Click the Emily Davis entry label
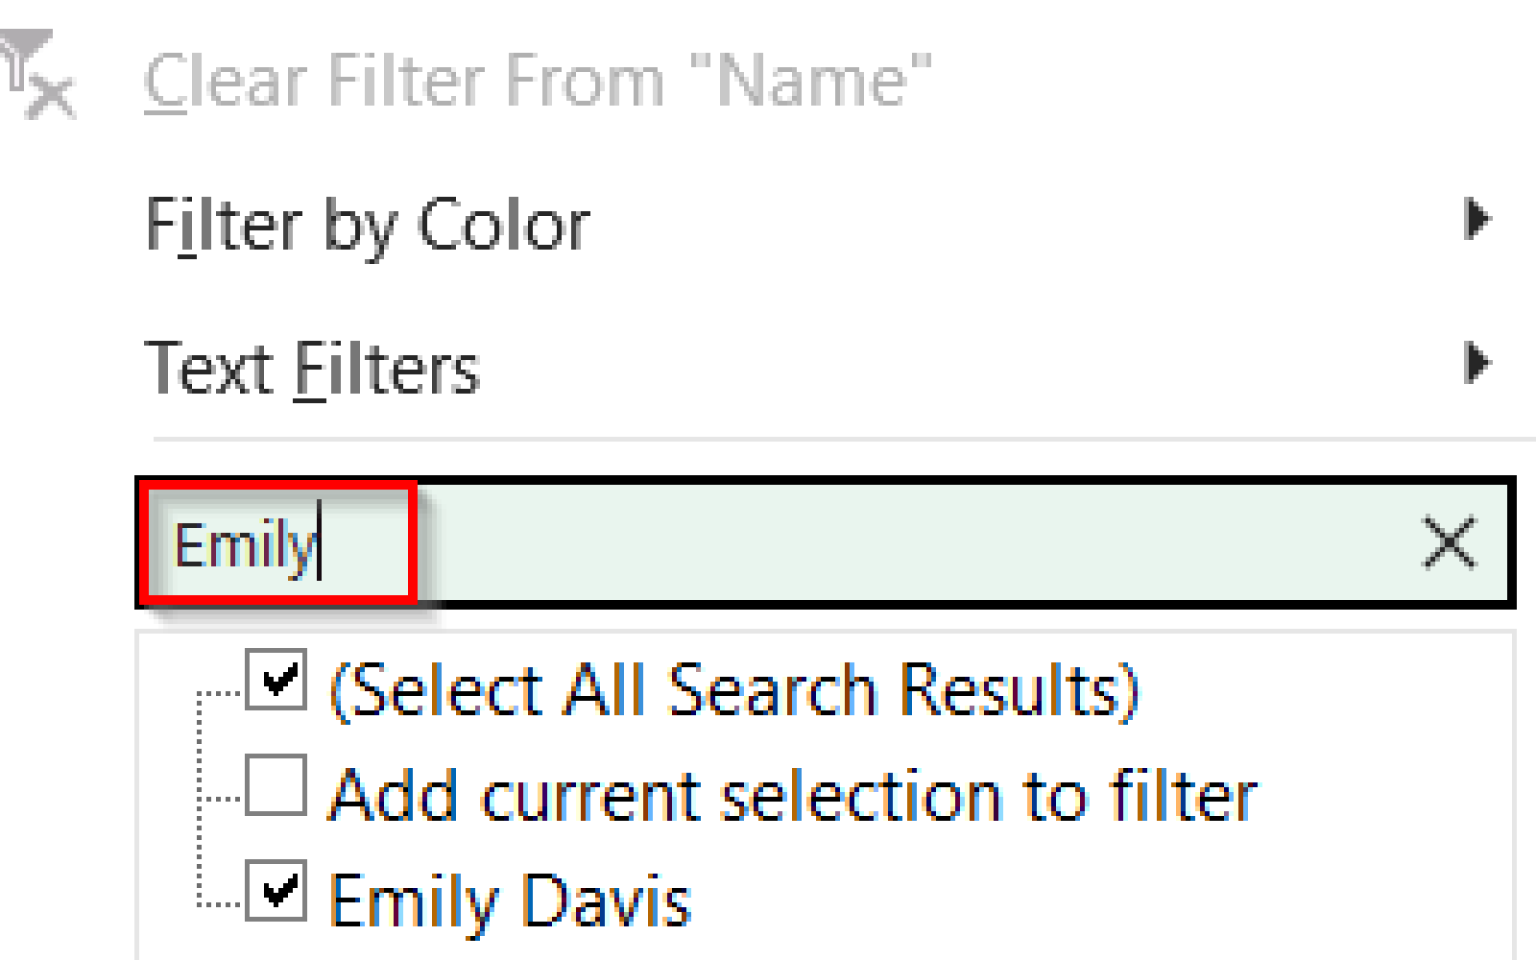Screen dimensions: 1536x960 [x=510, y=895]
